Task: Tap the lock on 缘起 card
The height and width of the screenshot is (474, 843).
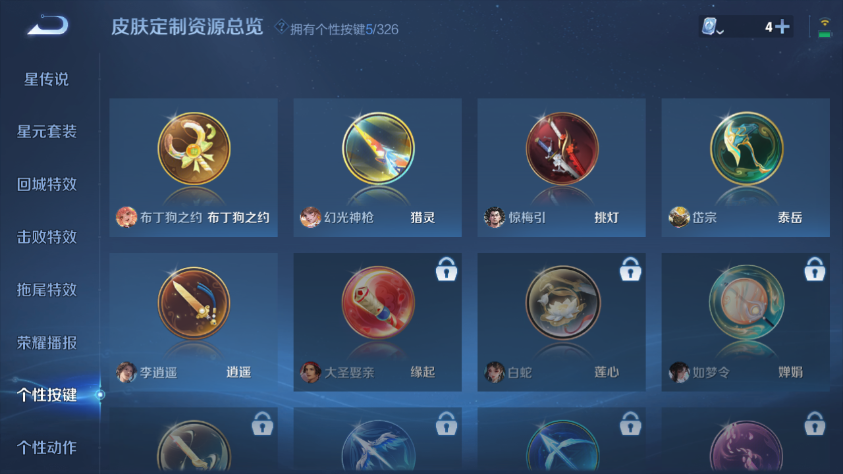Action: pos(446,269)
